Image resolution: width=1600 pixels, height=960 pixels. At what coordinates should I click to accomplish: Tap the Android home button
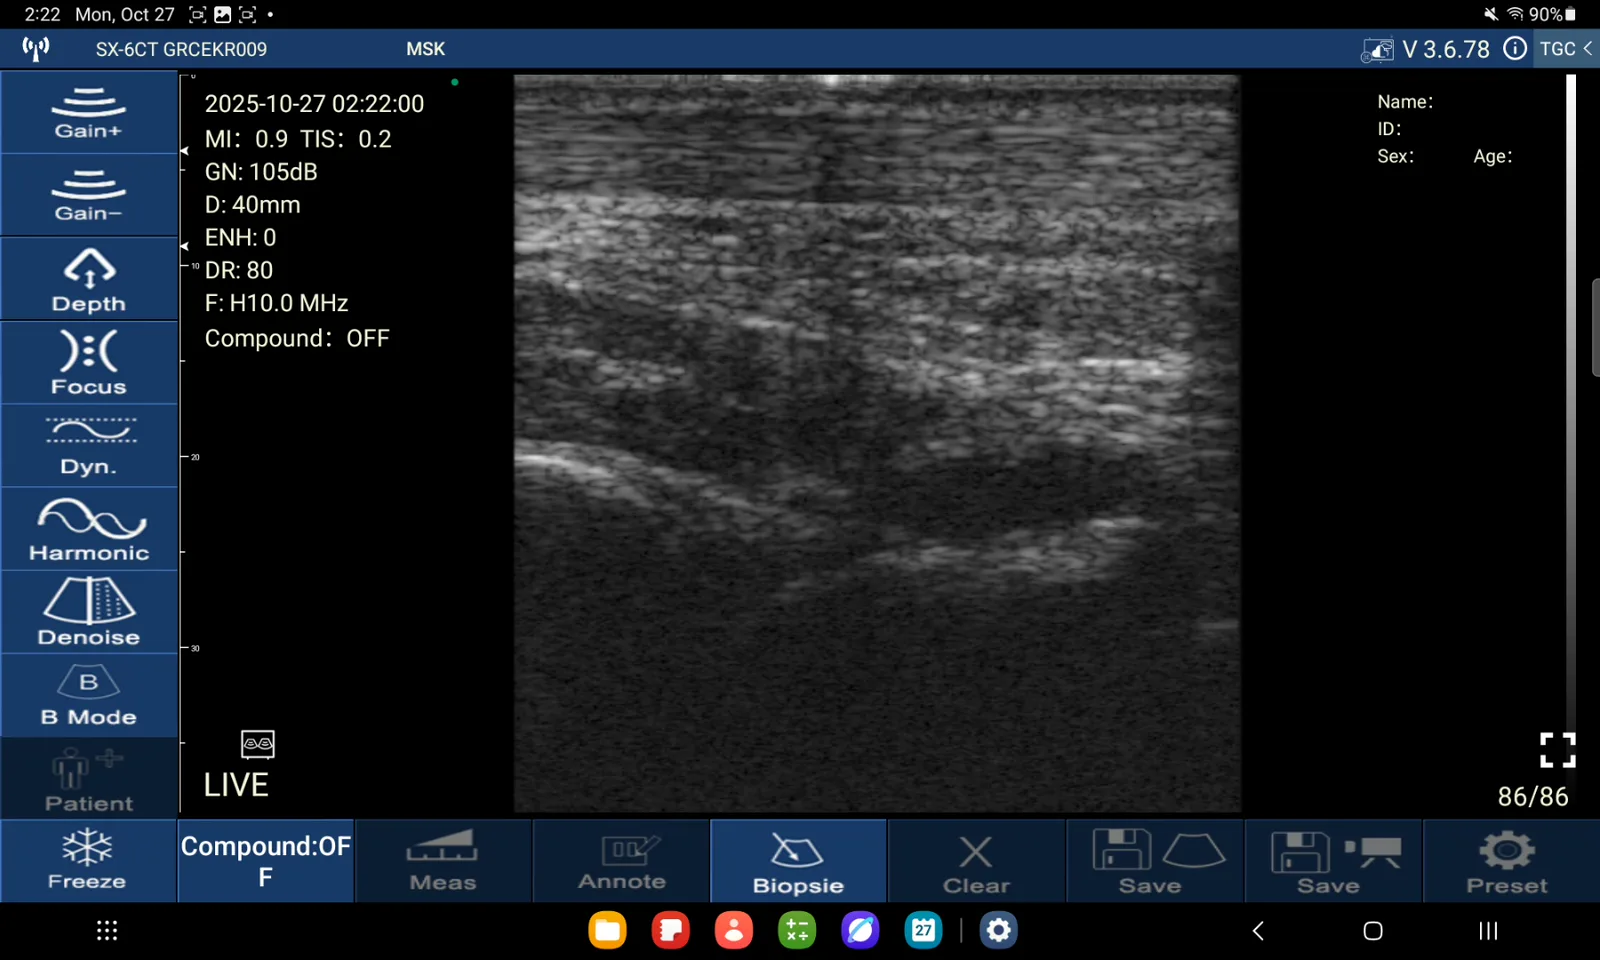click(1373, 931)
